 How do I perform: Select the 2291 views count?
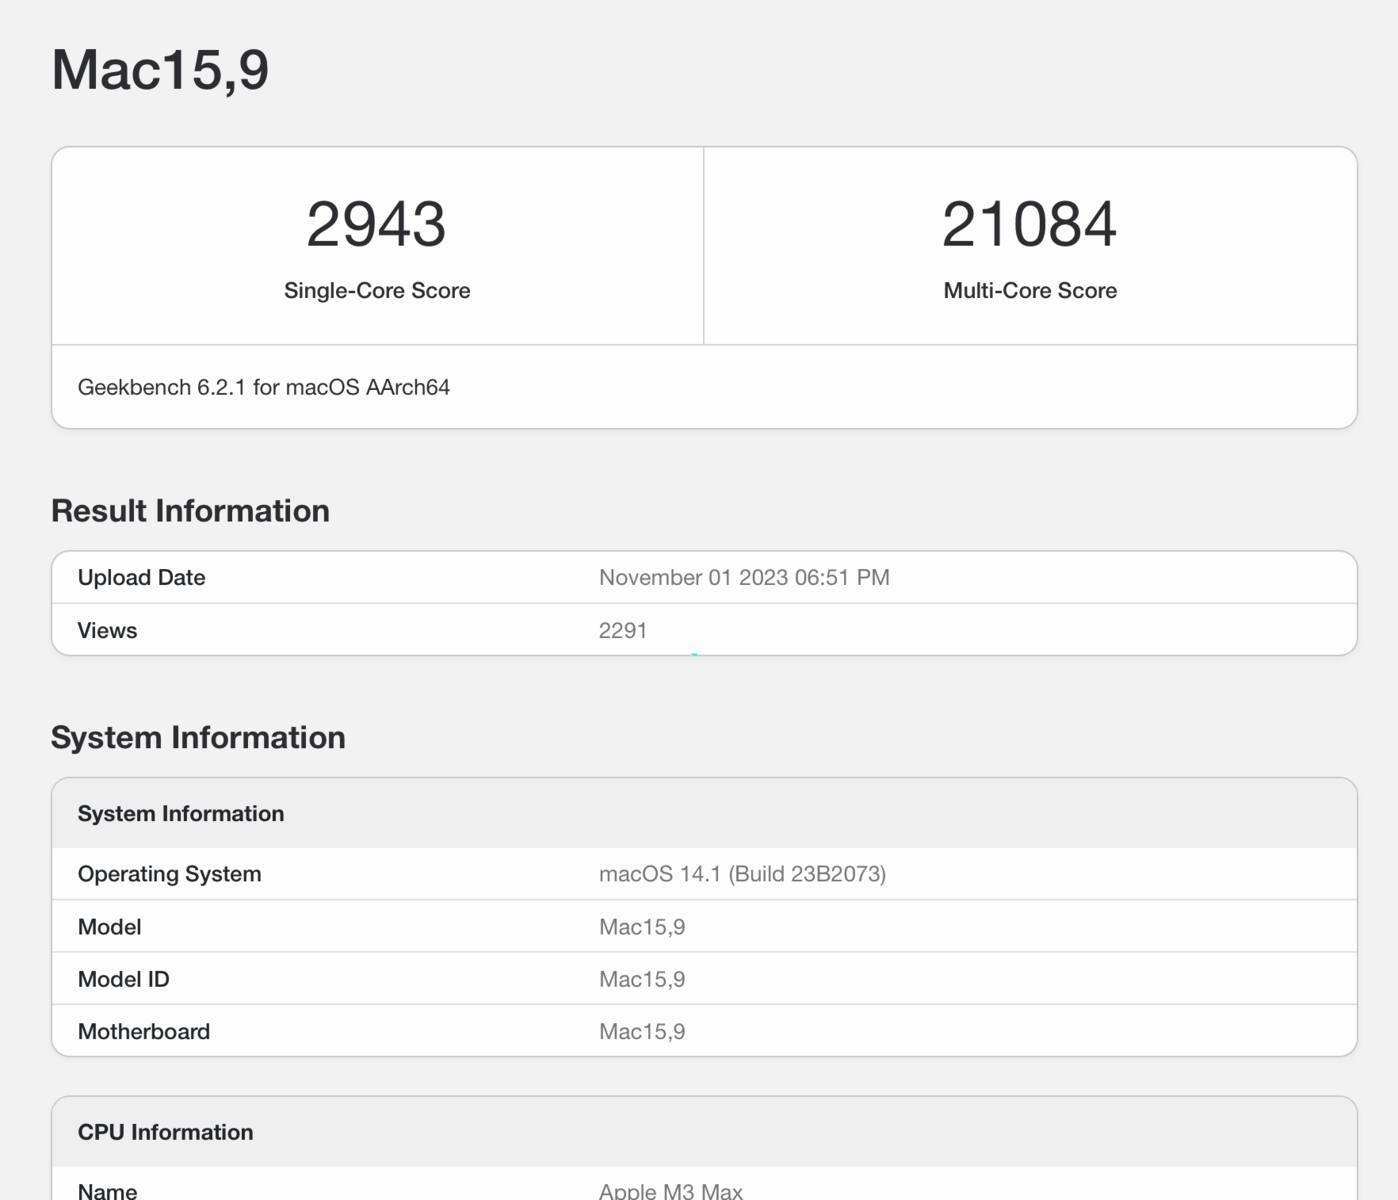tap(623, 630)
